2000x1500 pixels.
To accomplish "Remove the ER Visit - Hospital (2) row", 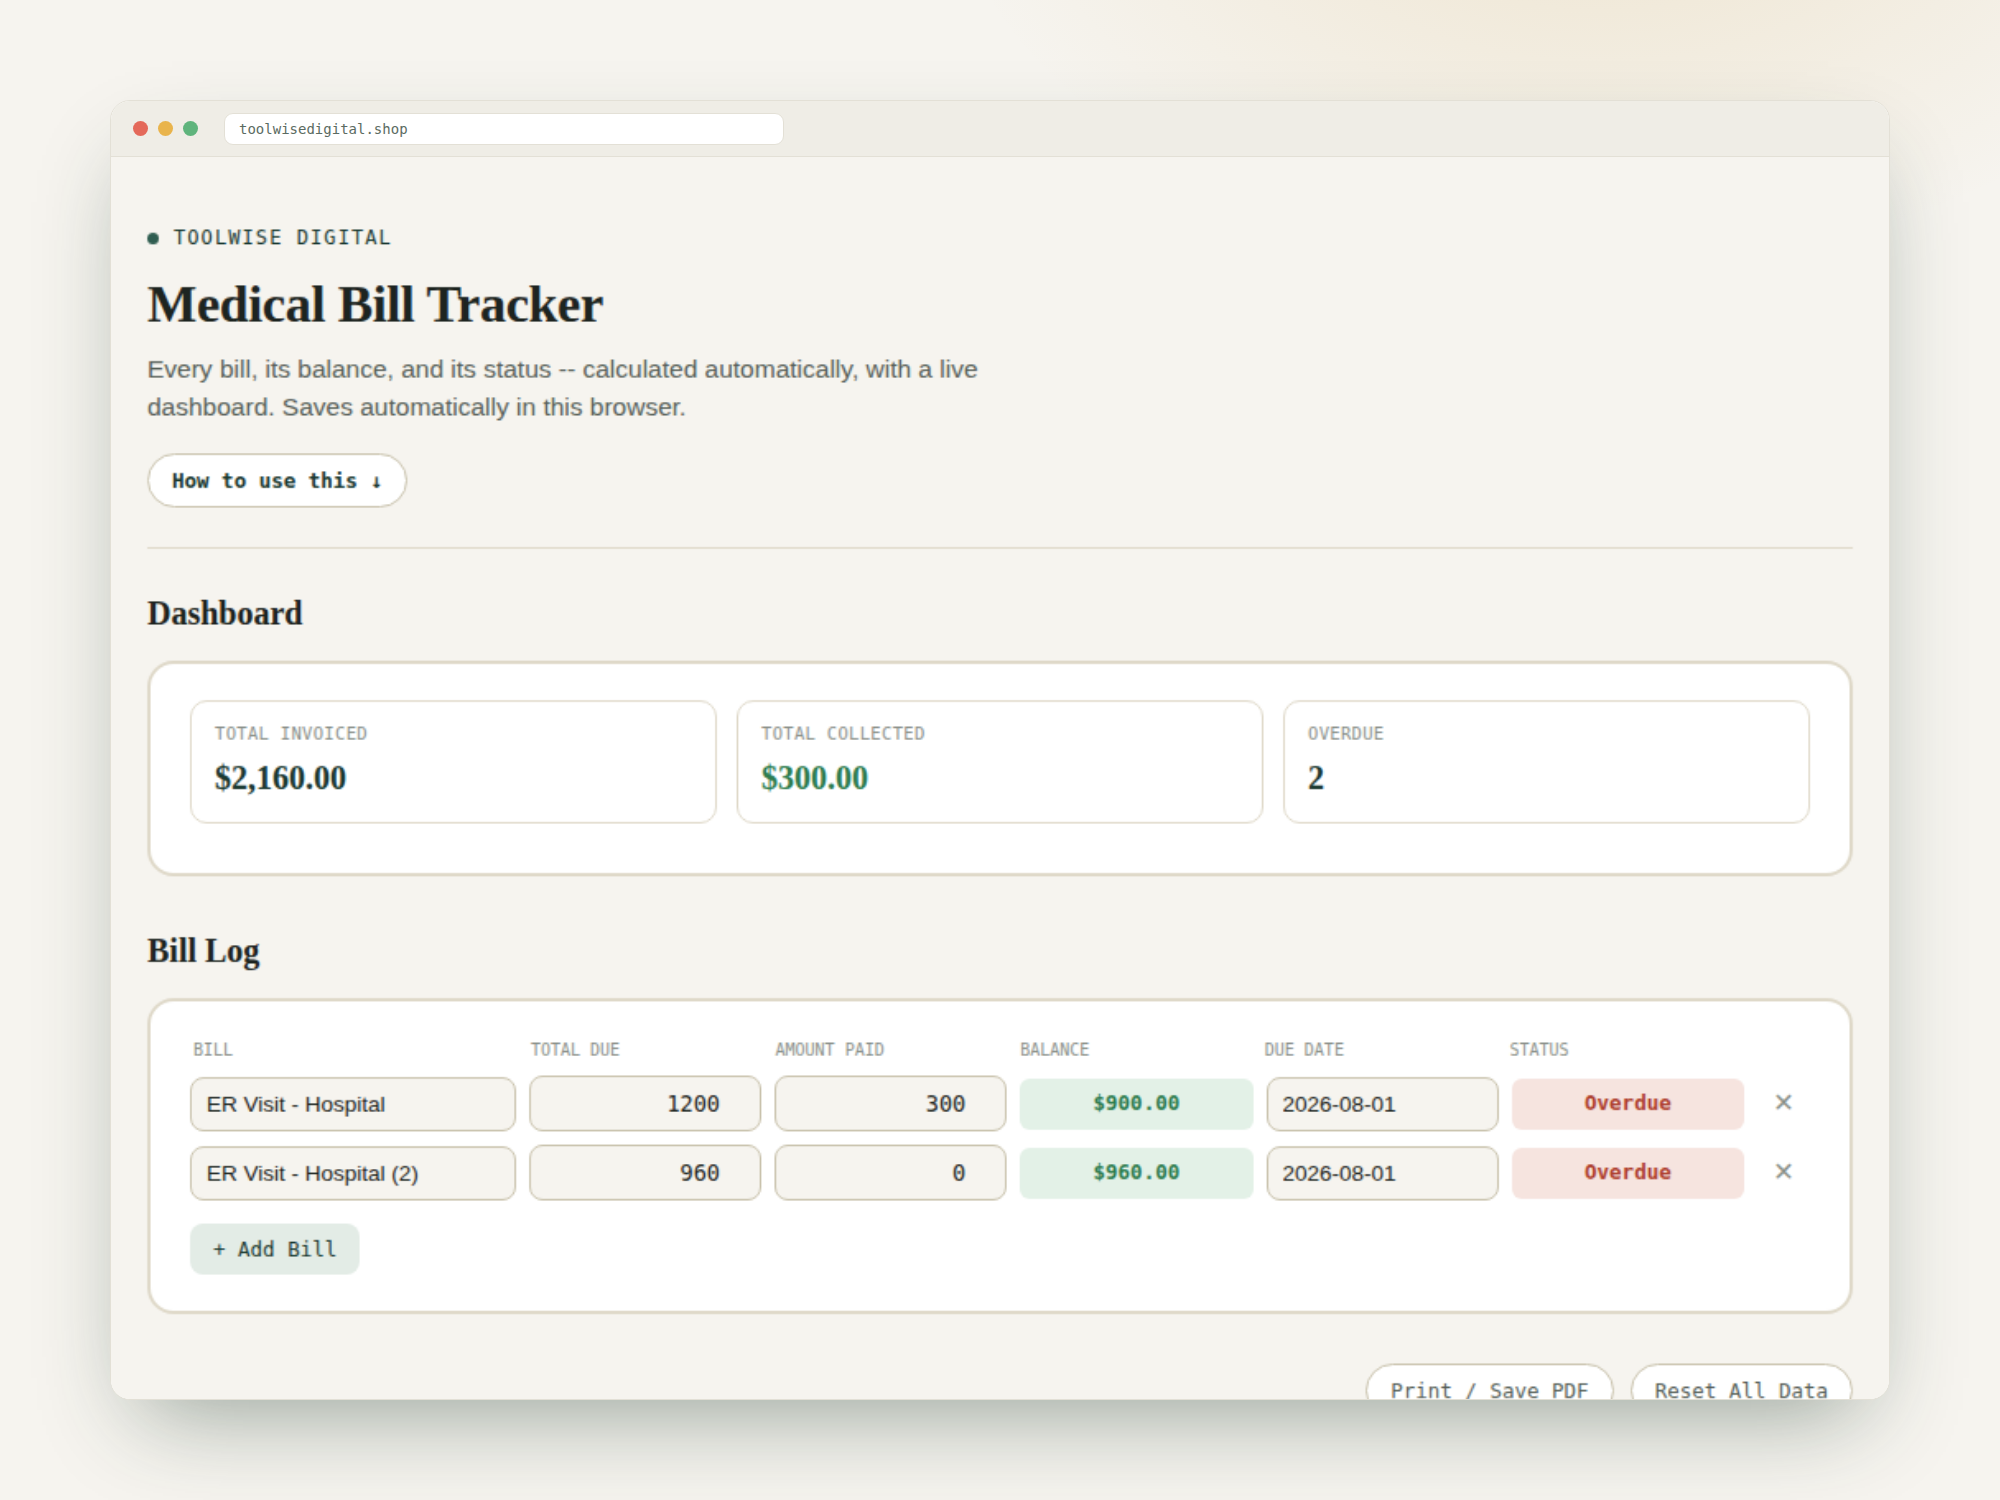I will click(1783, 1171).
